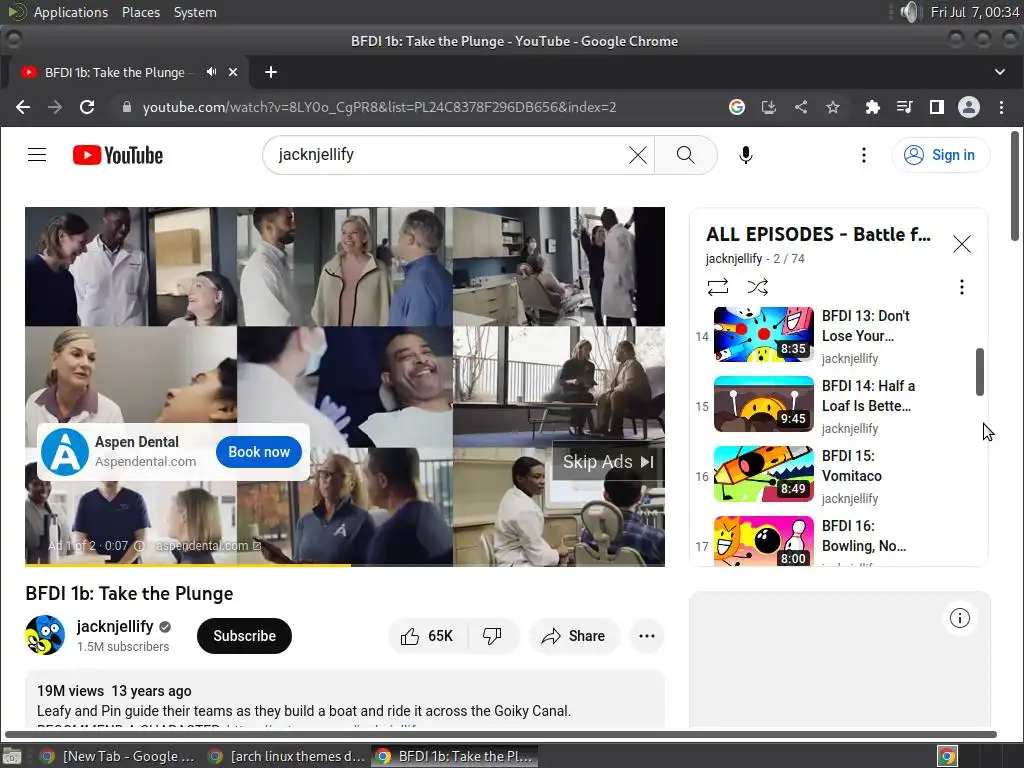Close the BFDI 1b tab
Viewport: 1024px width, 768px height.
(232, 72)
